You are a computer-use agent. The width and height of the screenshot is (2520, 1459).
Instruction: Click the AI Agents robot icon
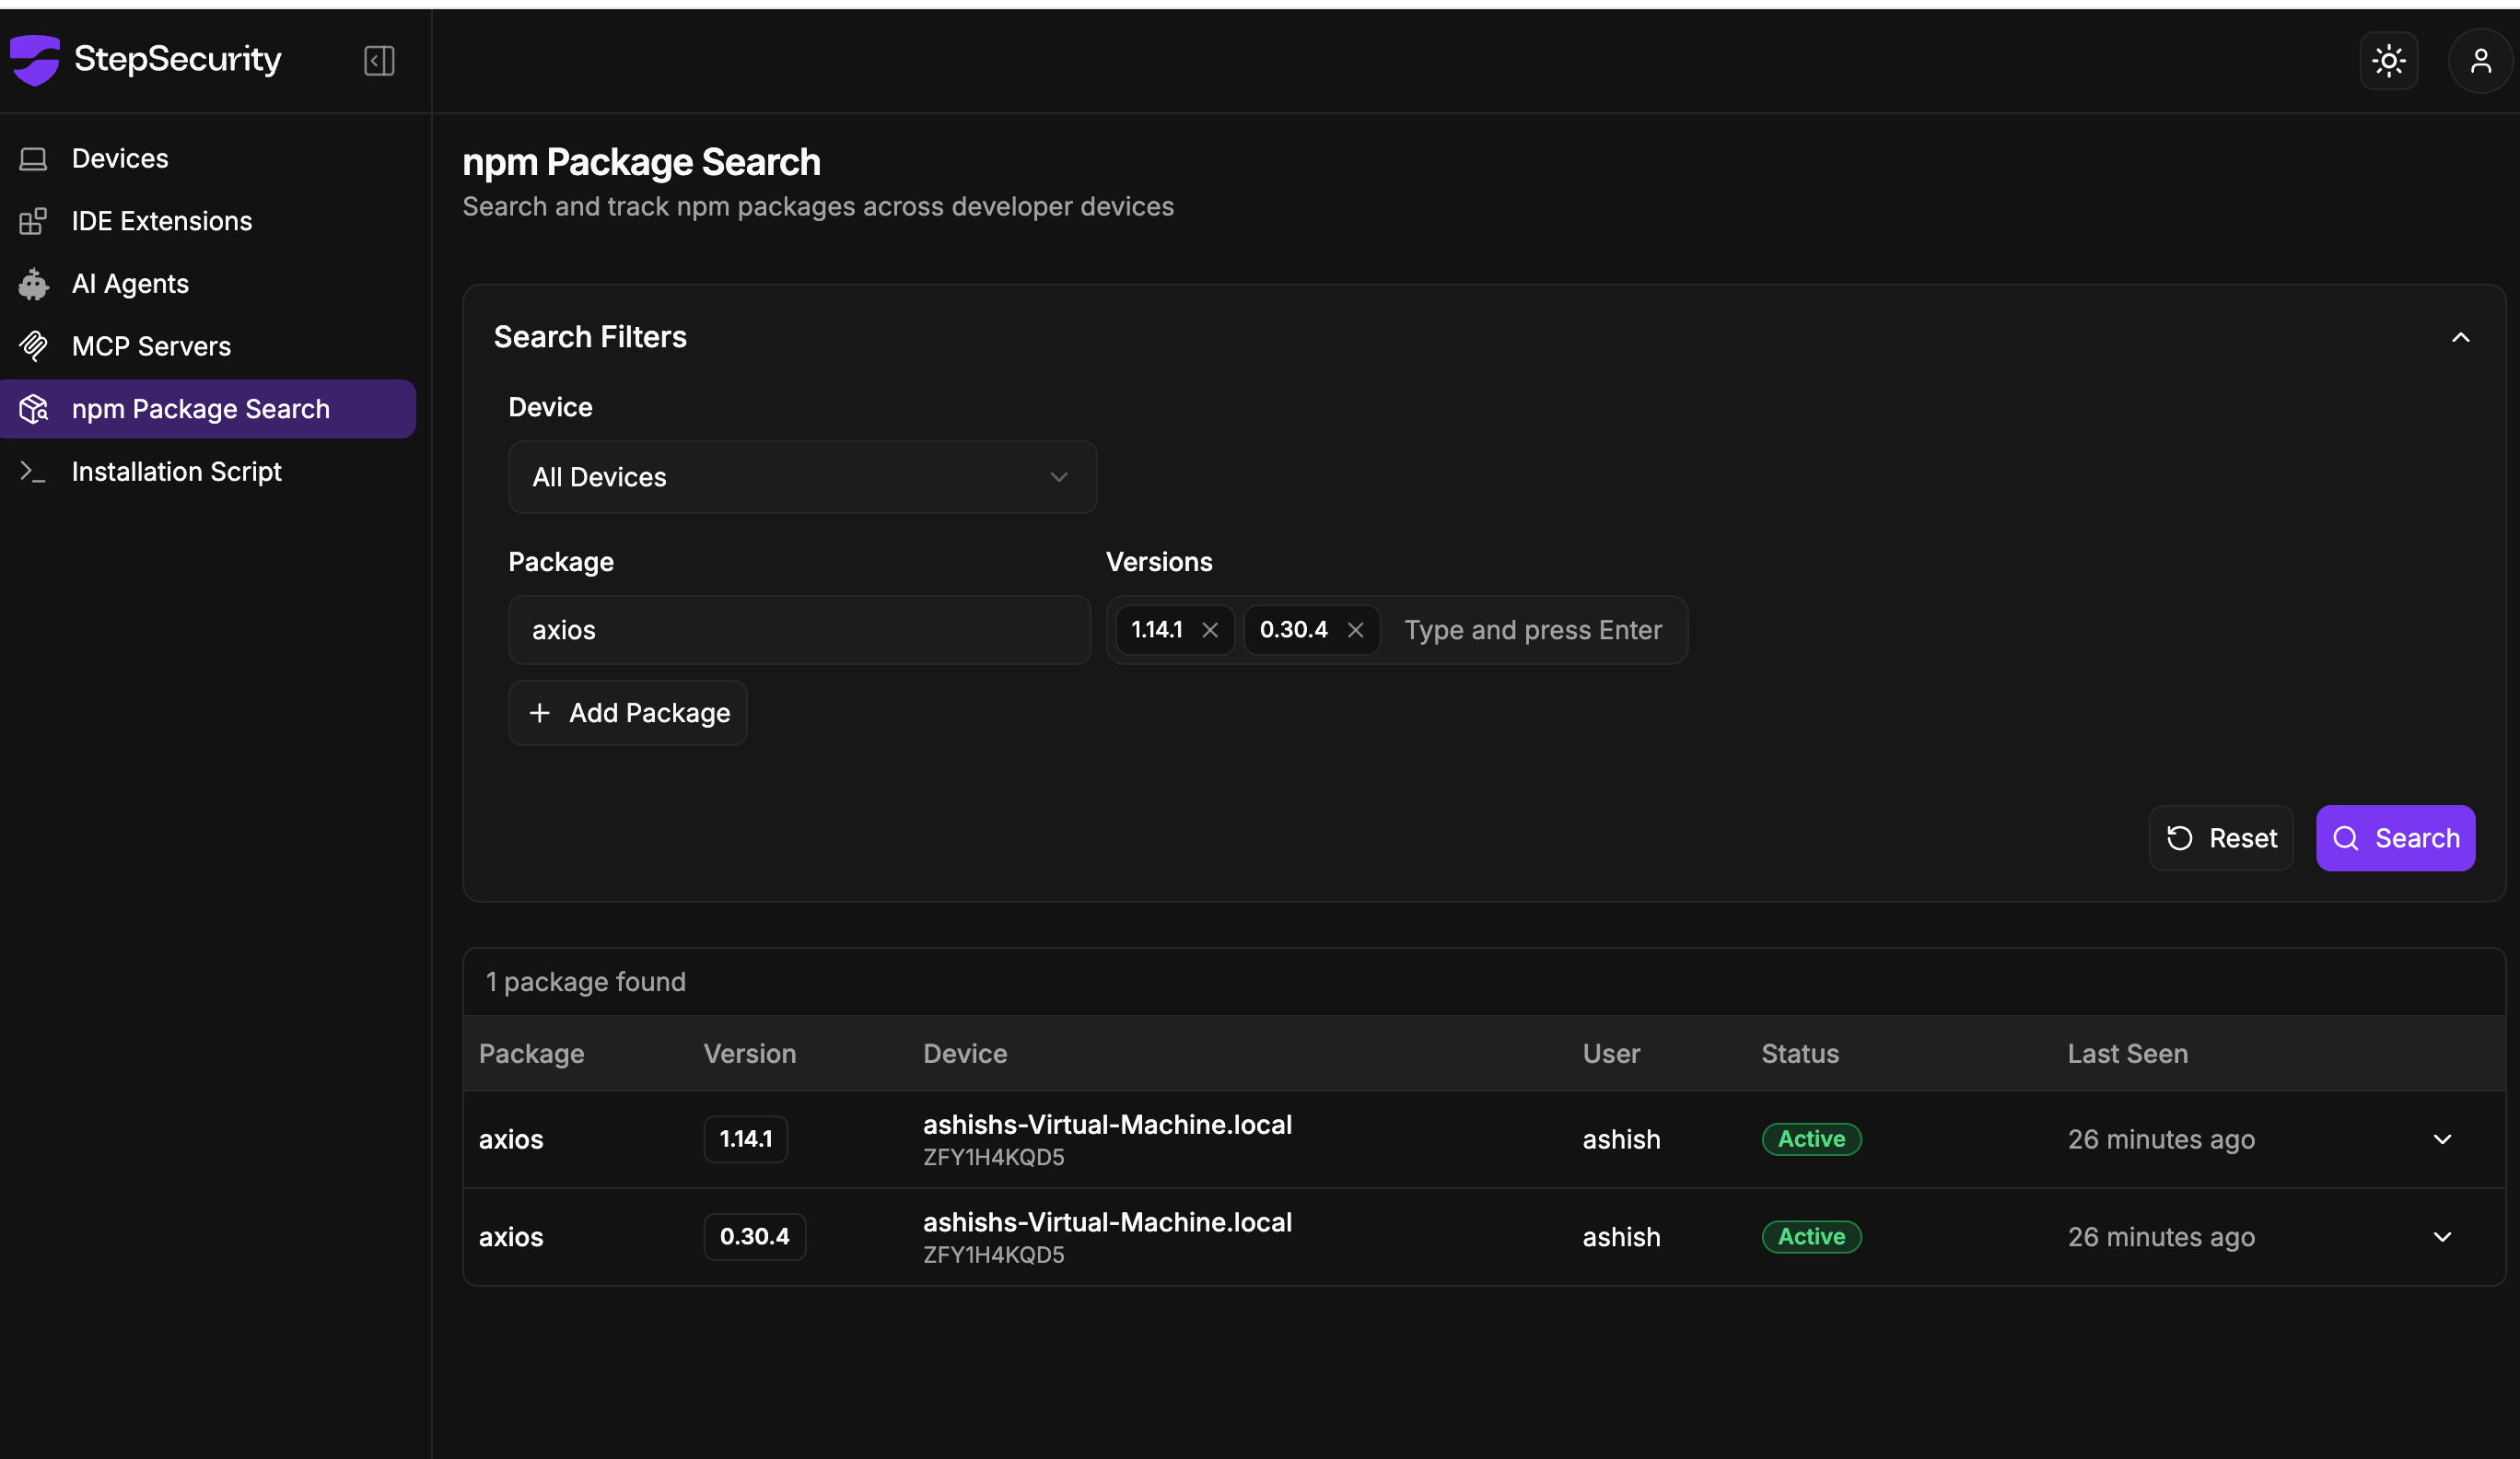33,284
